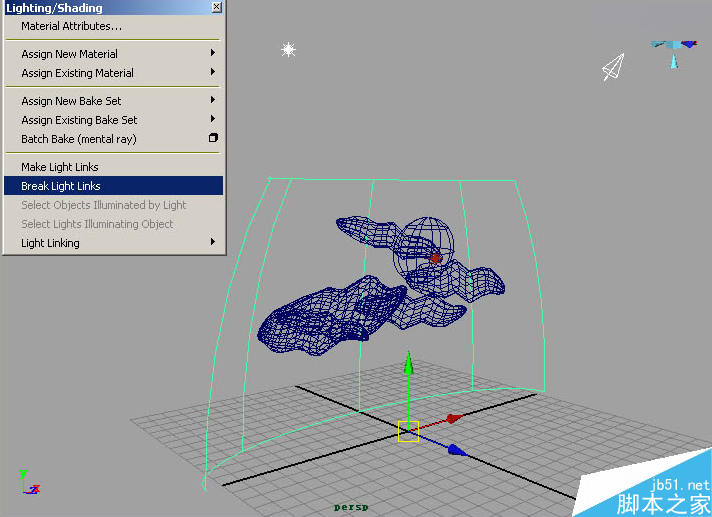Click the green Y-axis move arrow

coord(409,363)
